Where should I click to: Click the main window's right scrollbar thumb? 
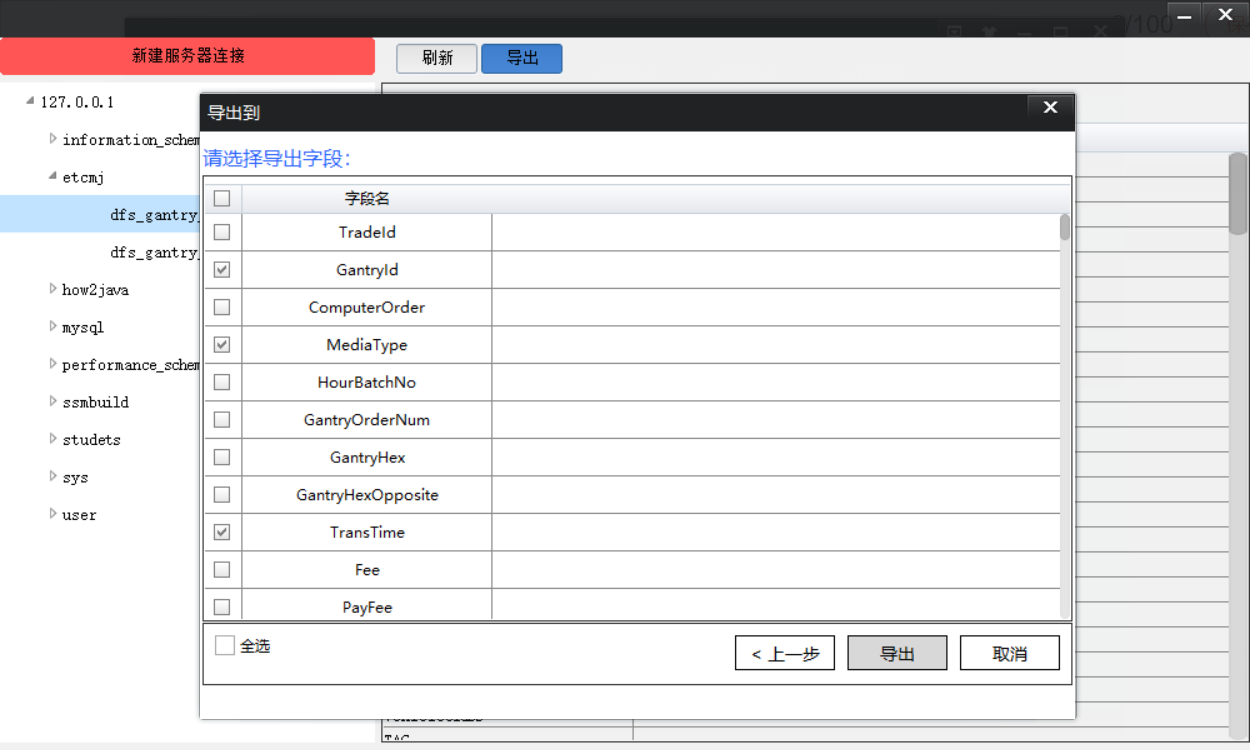[x=1238, y=193]
